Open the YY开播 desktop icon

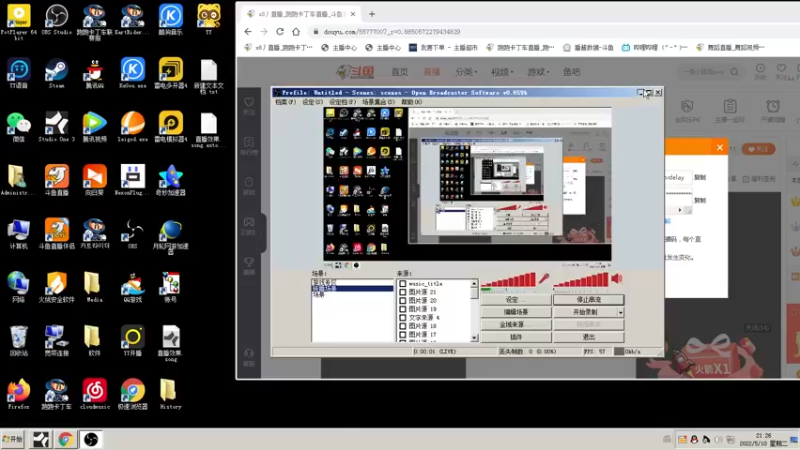(133, 340)
